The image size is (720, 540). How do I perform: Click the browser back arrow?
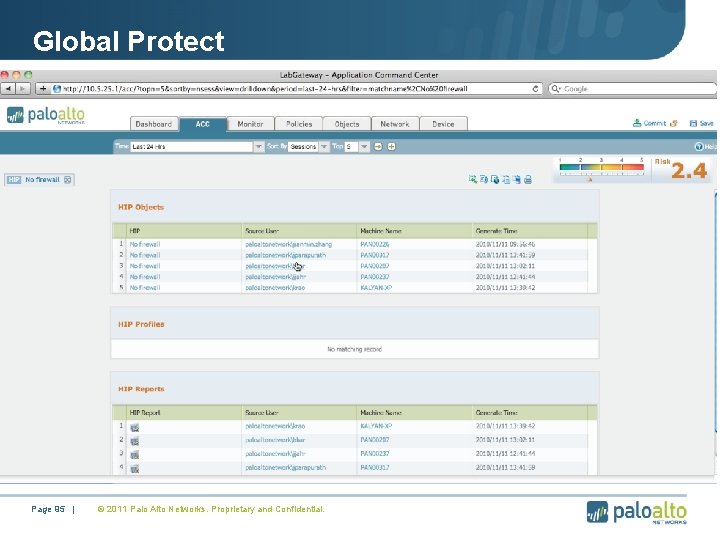[x=8, y=89]
